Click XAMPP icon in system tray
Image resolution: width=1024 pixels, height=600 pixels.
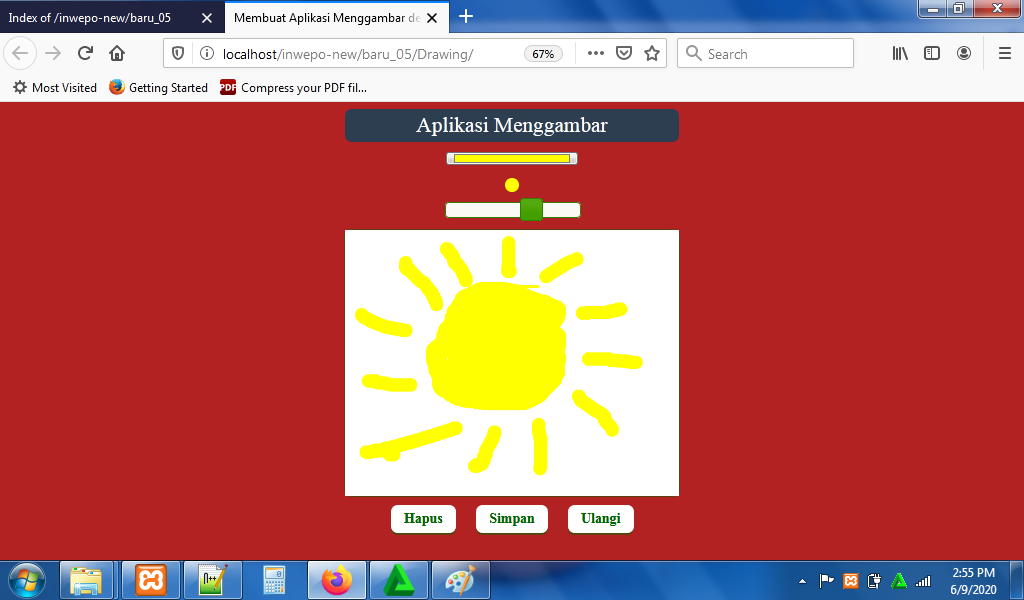(x=850, y=580)
